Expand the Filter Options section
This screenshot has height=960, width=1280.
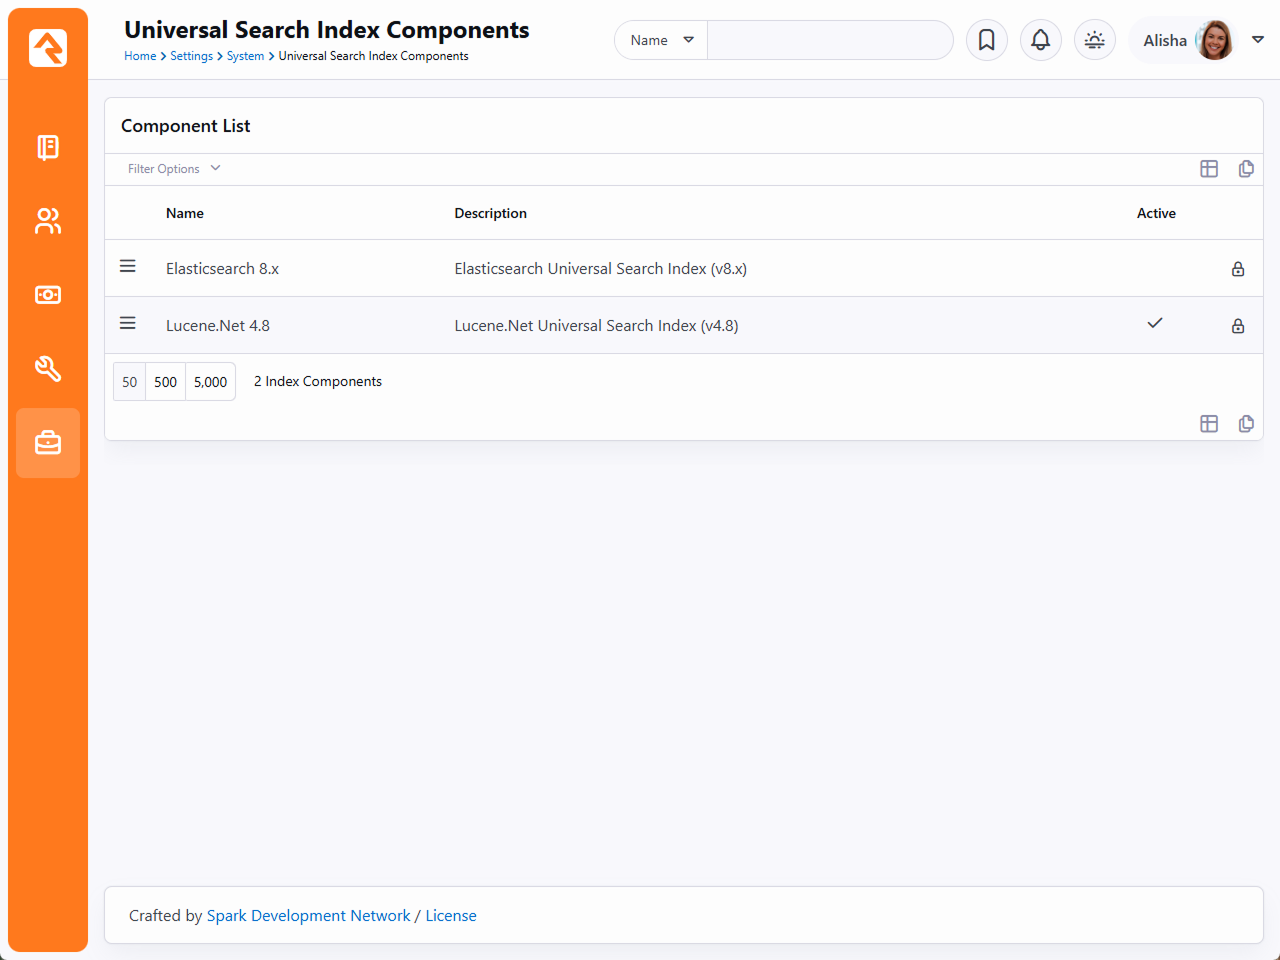point(173,169)
